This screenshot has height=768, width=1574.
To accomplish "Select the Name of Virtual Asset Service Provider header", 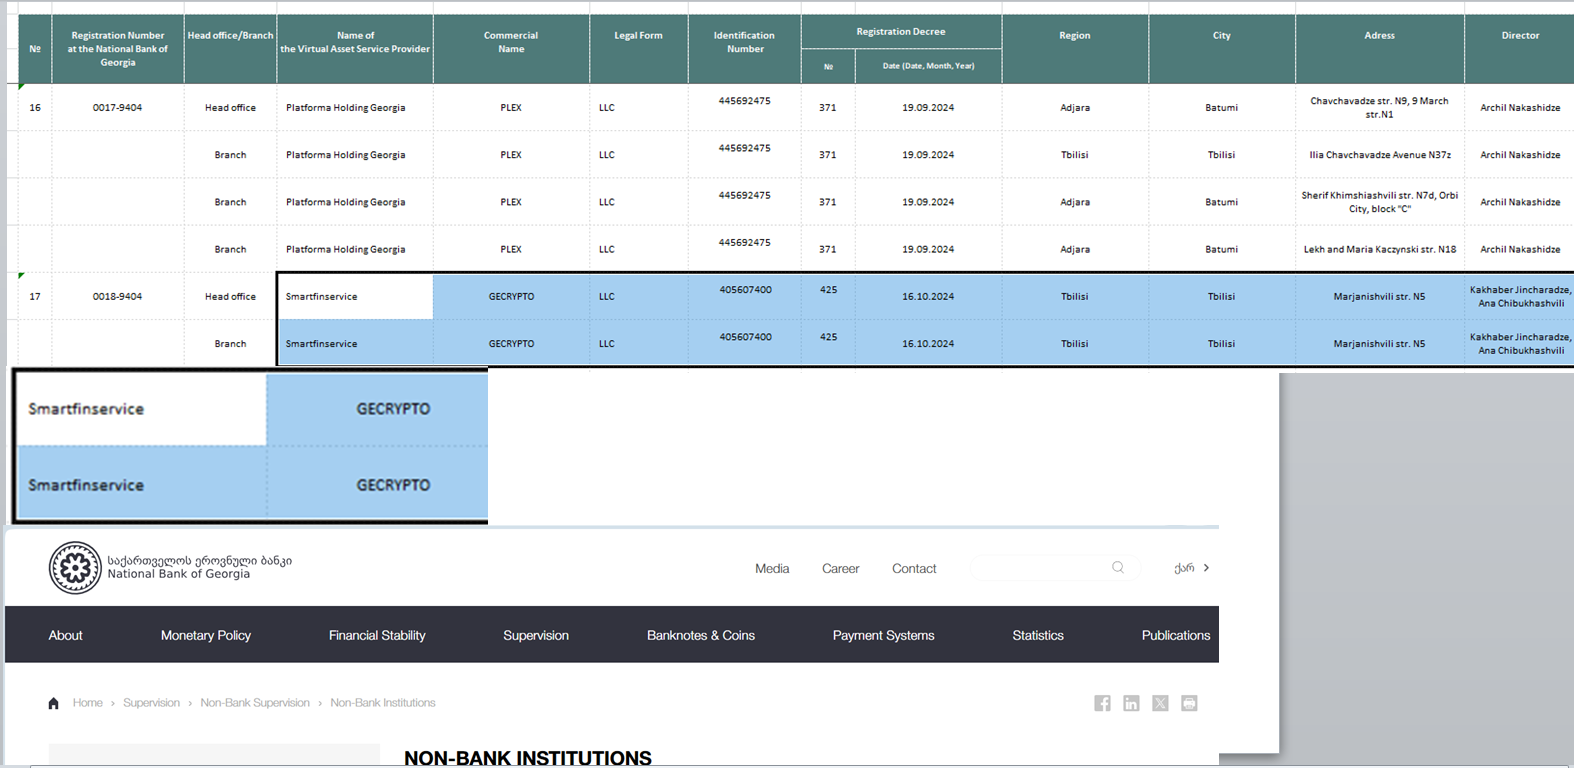I will [x=355, y=49].
